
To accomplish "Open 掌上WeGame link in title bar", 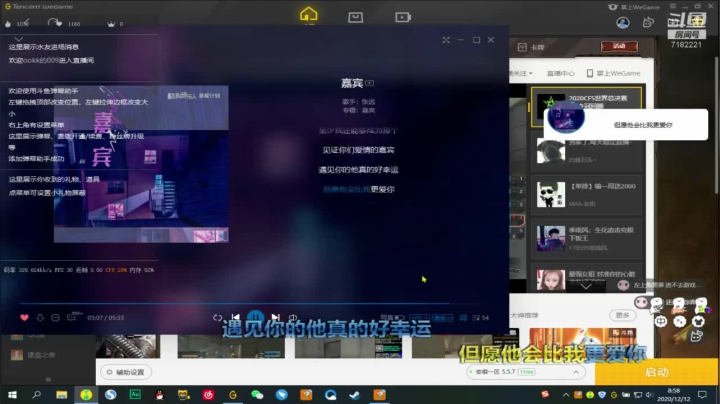I will coord(634,7).
